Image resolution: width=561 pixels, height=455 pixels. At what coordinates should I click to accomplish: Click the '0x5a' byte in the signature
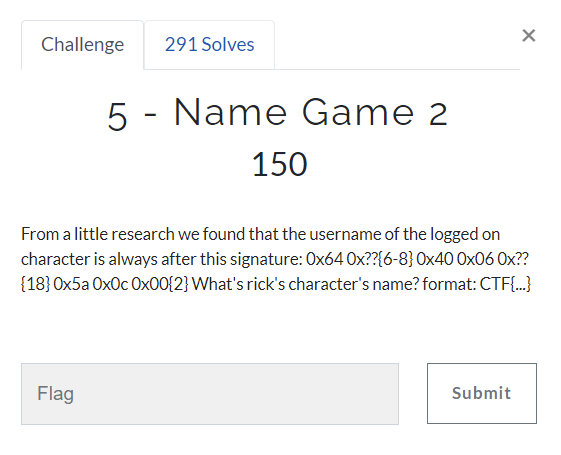click(71, 284)
